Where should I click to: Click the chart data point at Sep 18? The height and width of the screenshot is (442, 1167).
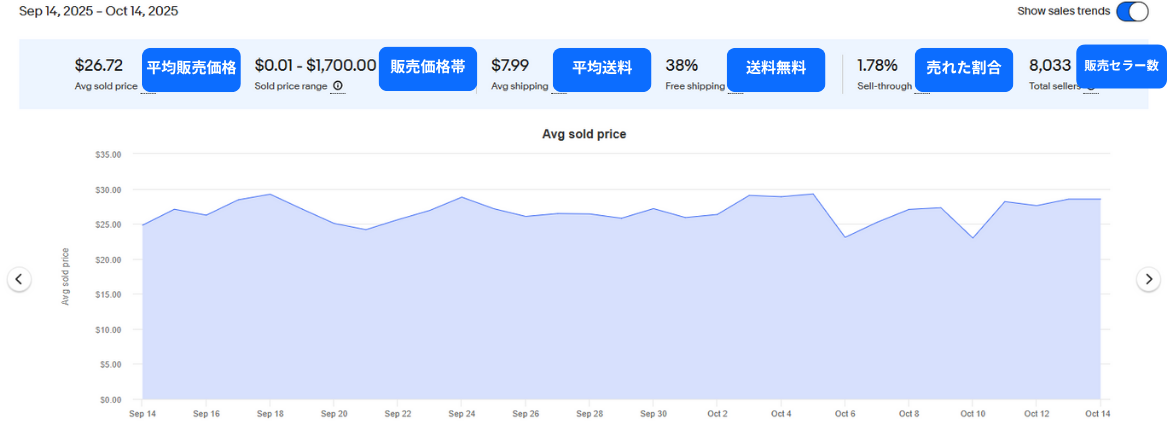270,194
